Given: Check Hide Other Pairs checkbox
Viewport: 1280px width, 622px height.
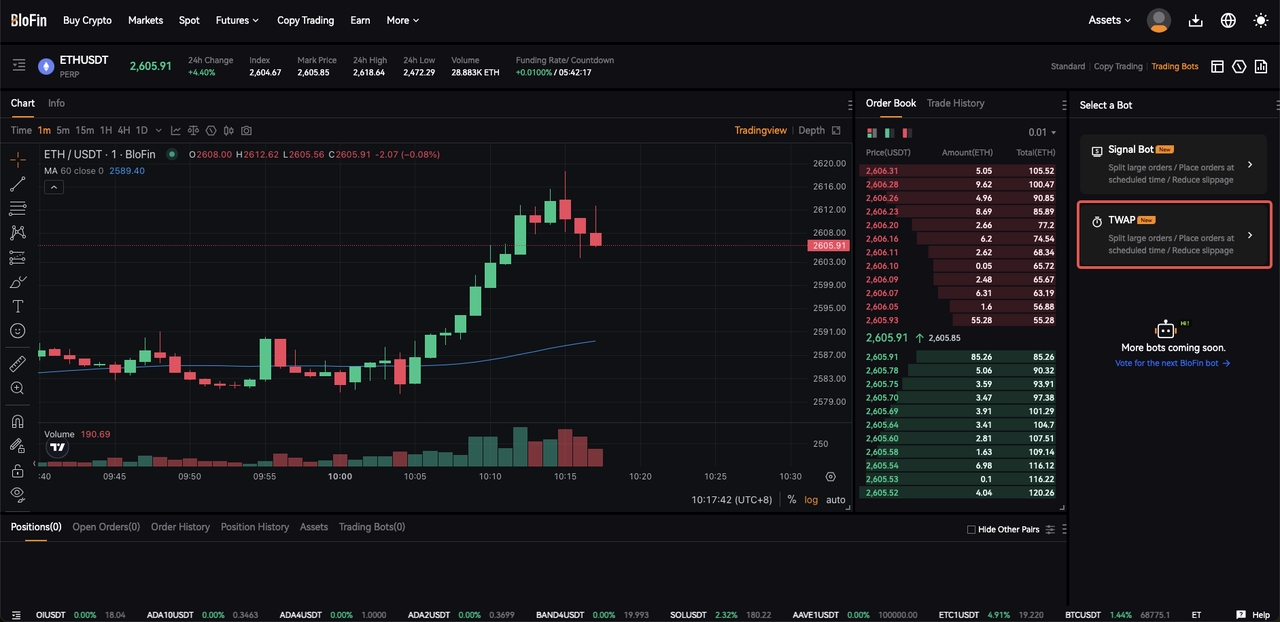Looking at the screenshot, I should pos(971,529).
